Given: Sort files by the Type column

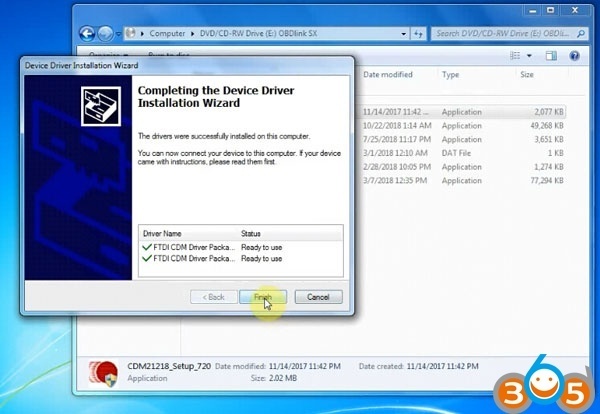Looking at the screenshot, I should point(450,75).
